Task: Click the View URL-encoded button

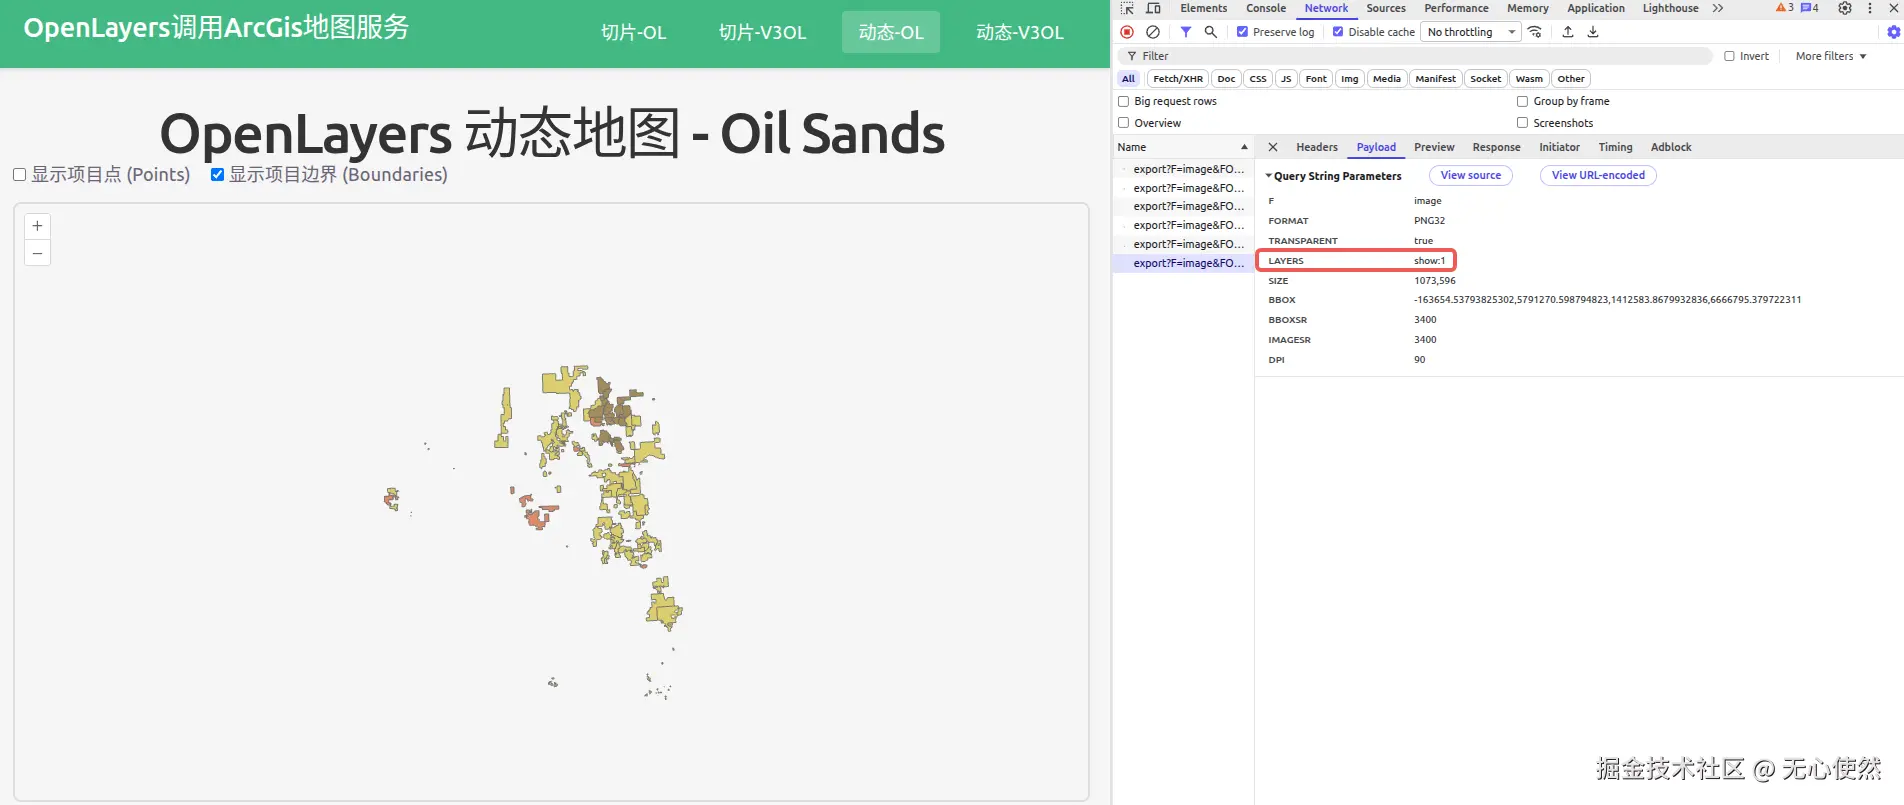Action: tap(1598, 175)
